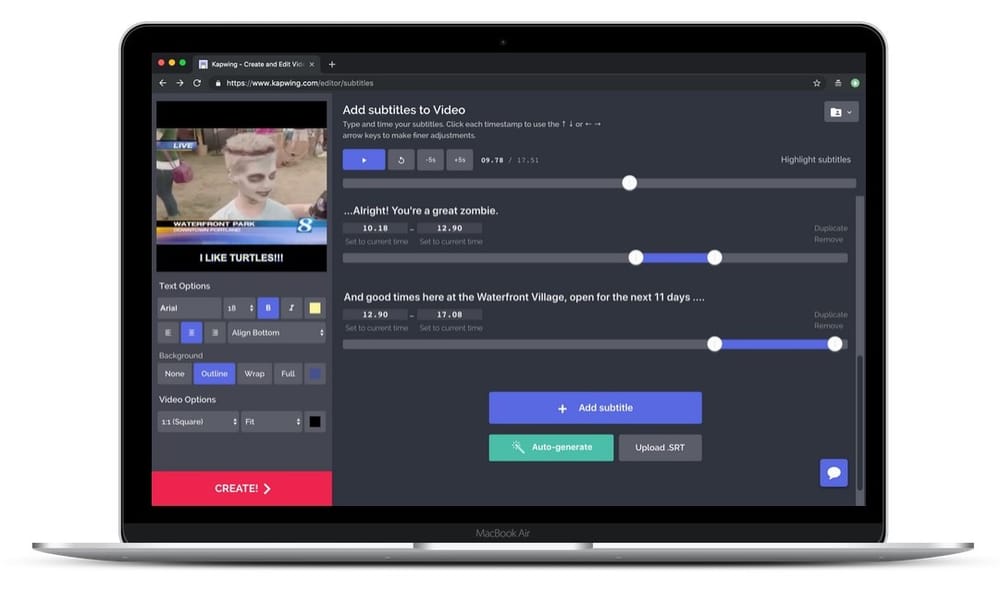
Task: Open a new browser tab
Action: pyautogui.click(x=330, y=62)
